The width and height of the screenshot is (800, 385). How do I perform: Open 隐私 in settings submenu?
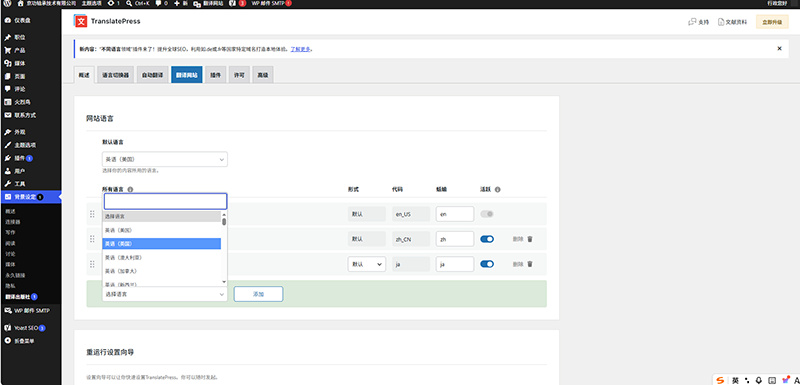10,286
